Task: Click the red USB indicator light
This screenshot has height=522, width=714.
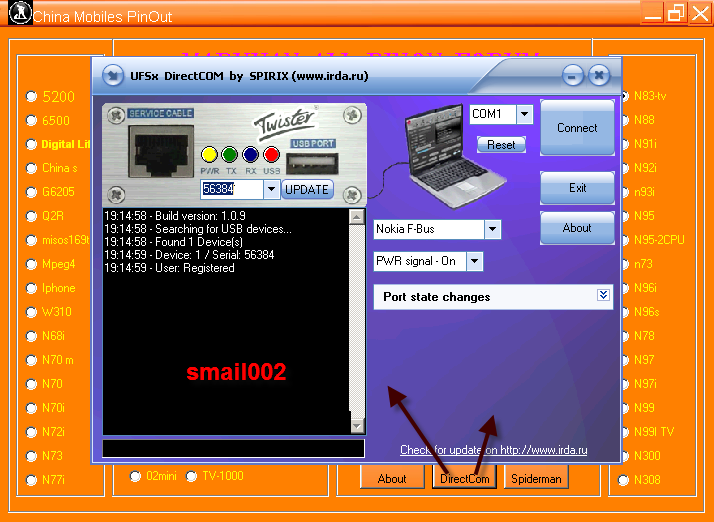Action: 271,155
